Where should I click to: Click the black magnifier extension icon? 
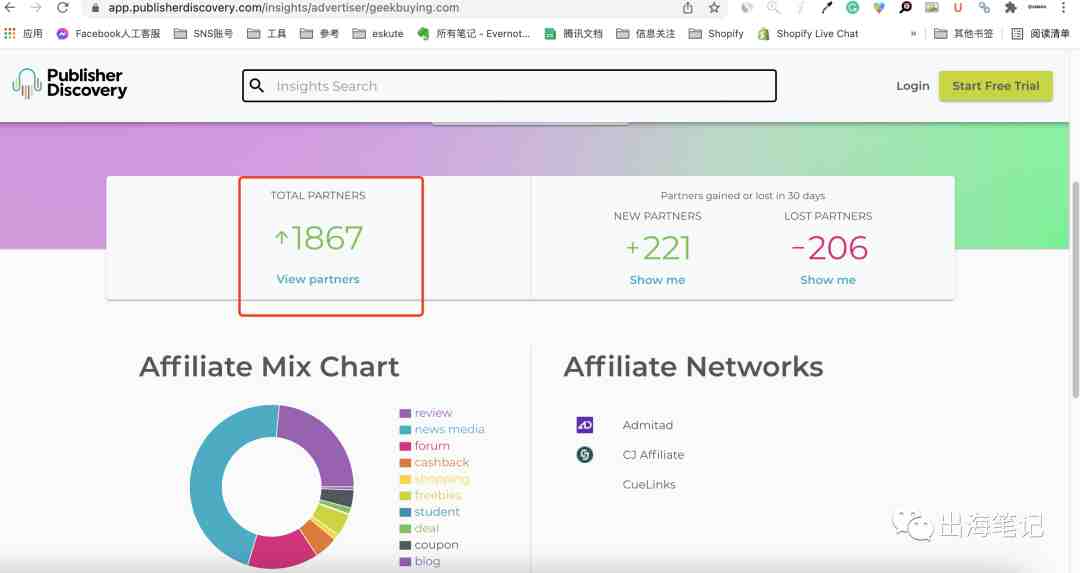point(905,8)
